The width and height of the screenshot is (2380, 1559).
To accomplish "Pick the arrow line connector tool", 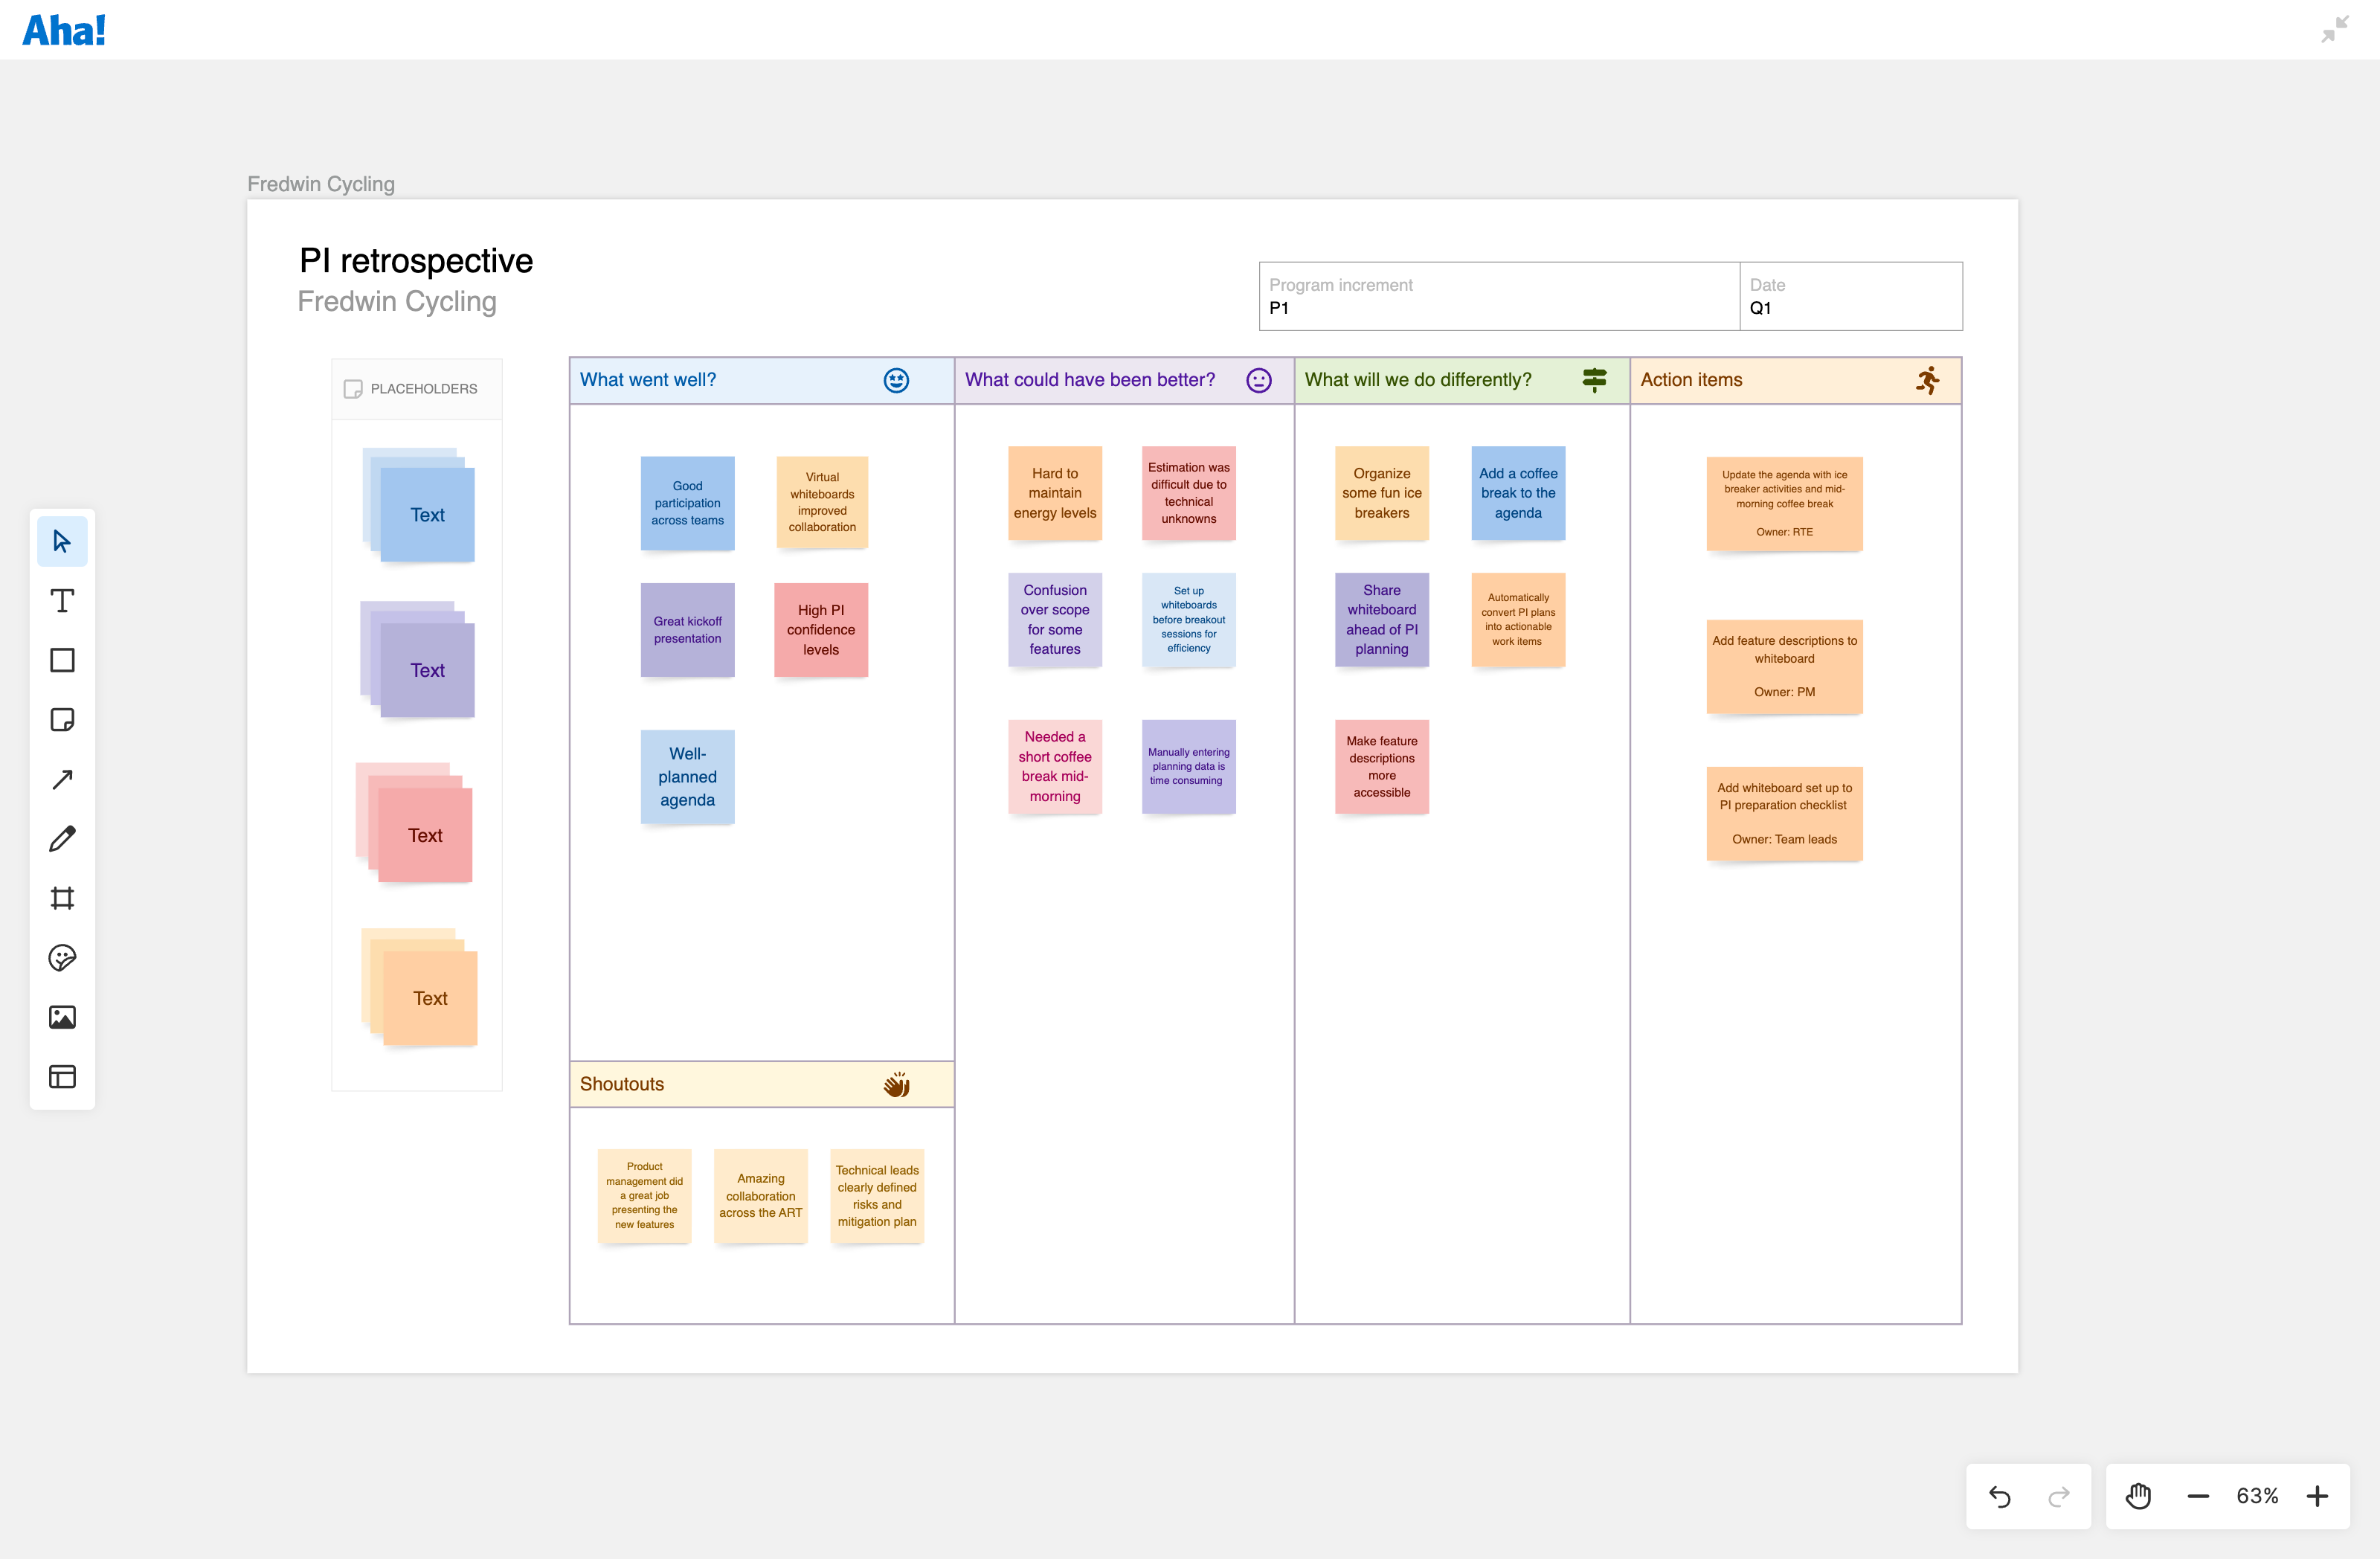I will point(62,779).
